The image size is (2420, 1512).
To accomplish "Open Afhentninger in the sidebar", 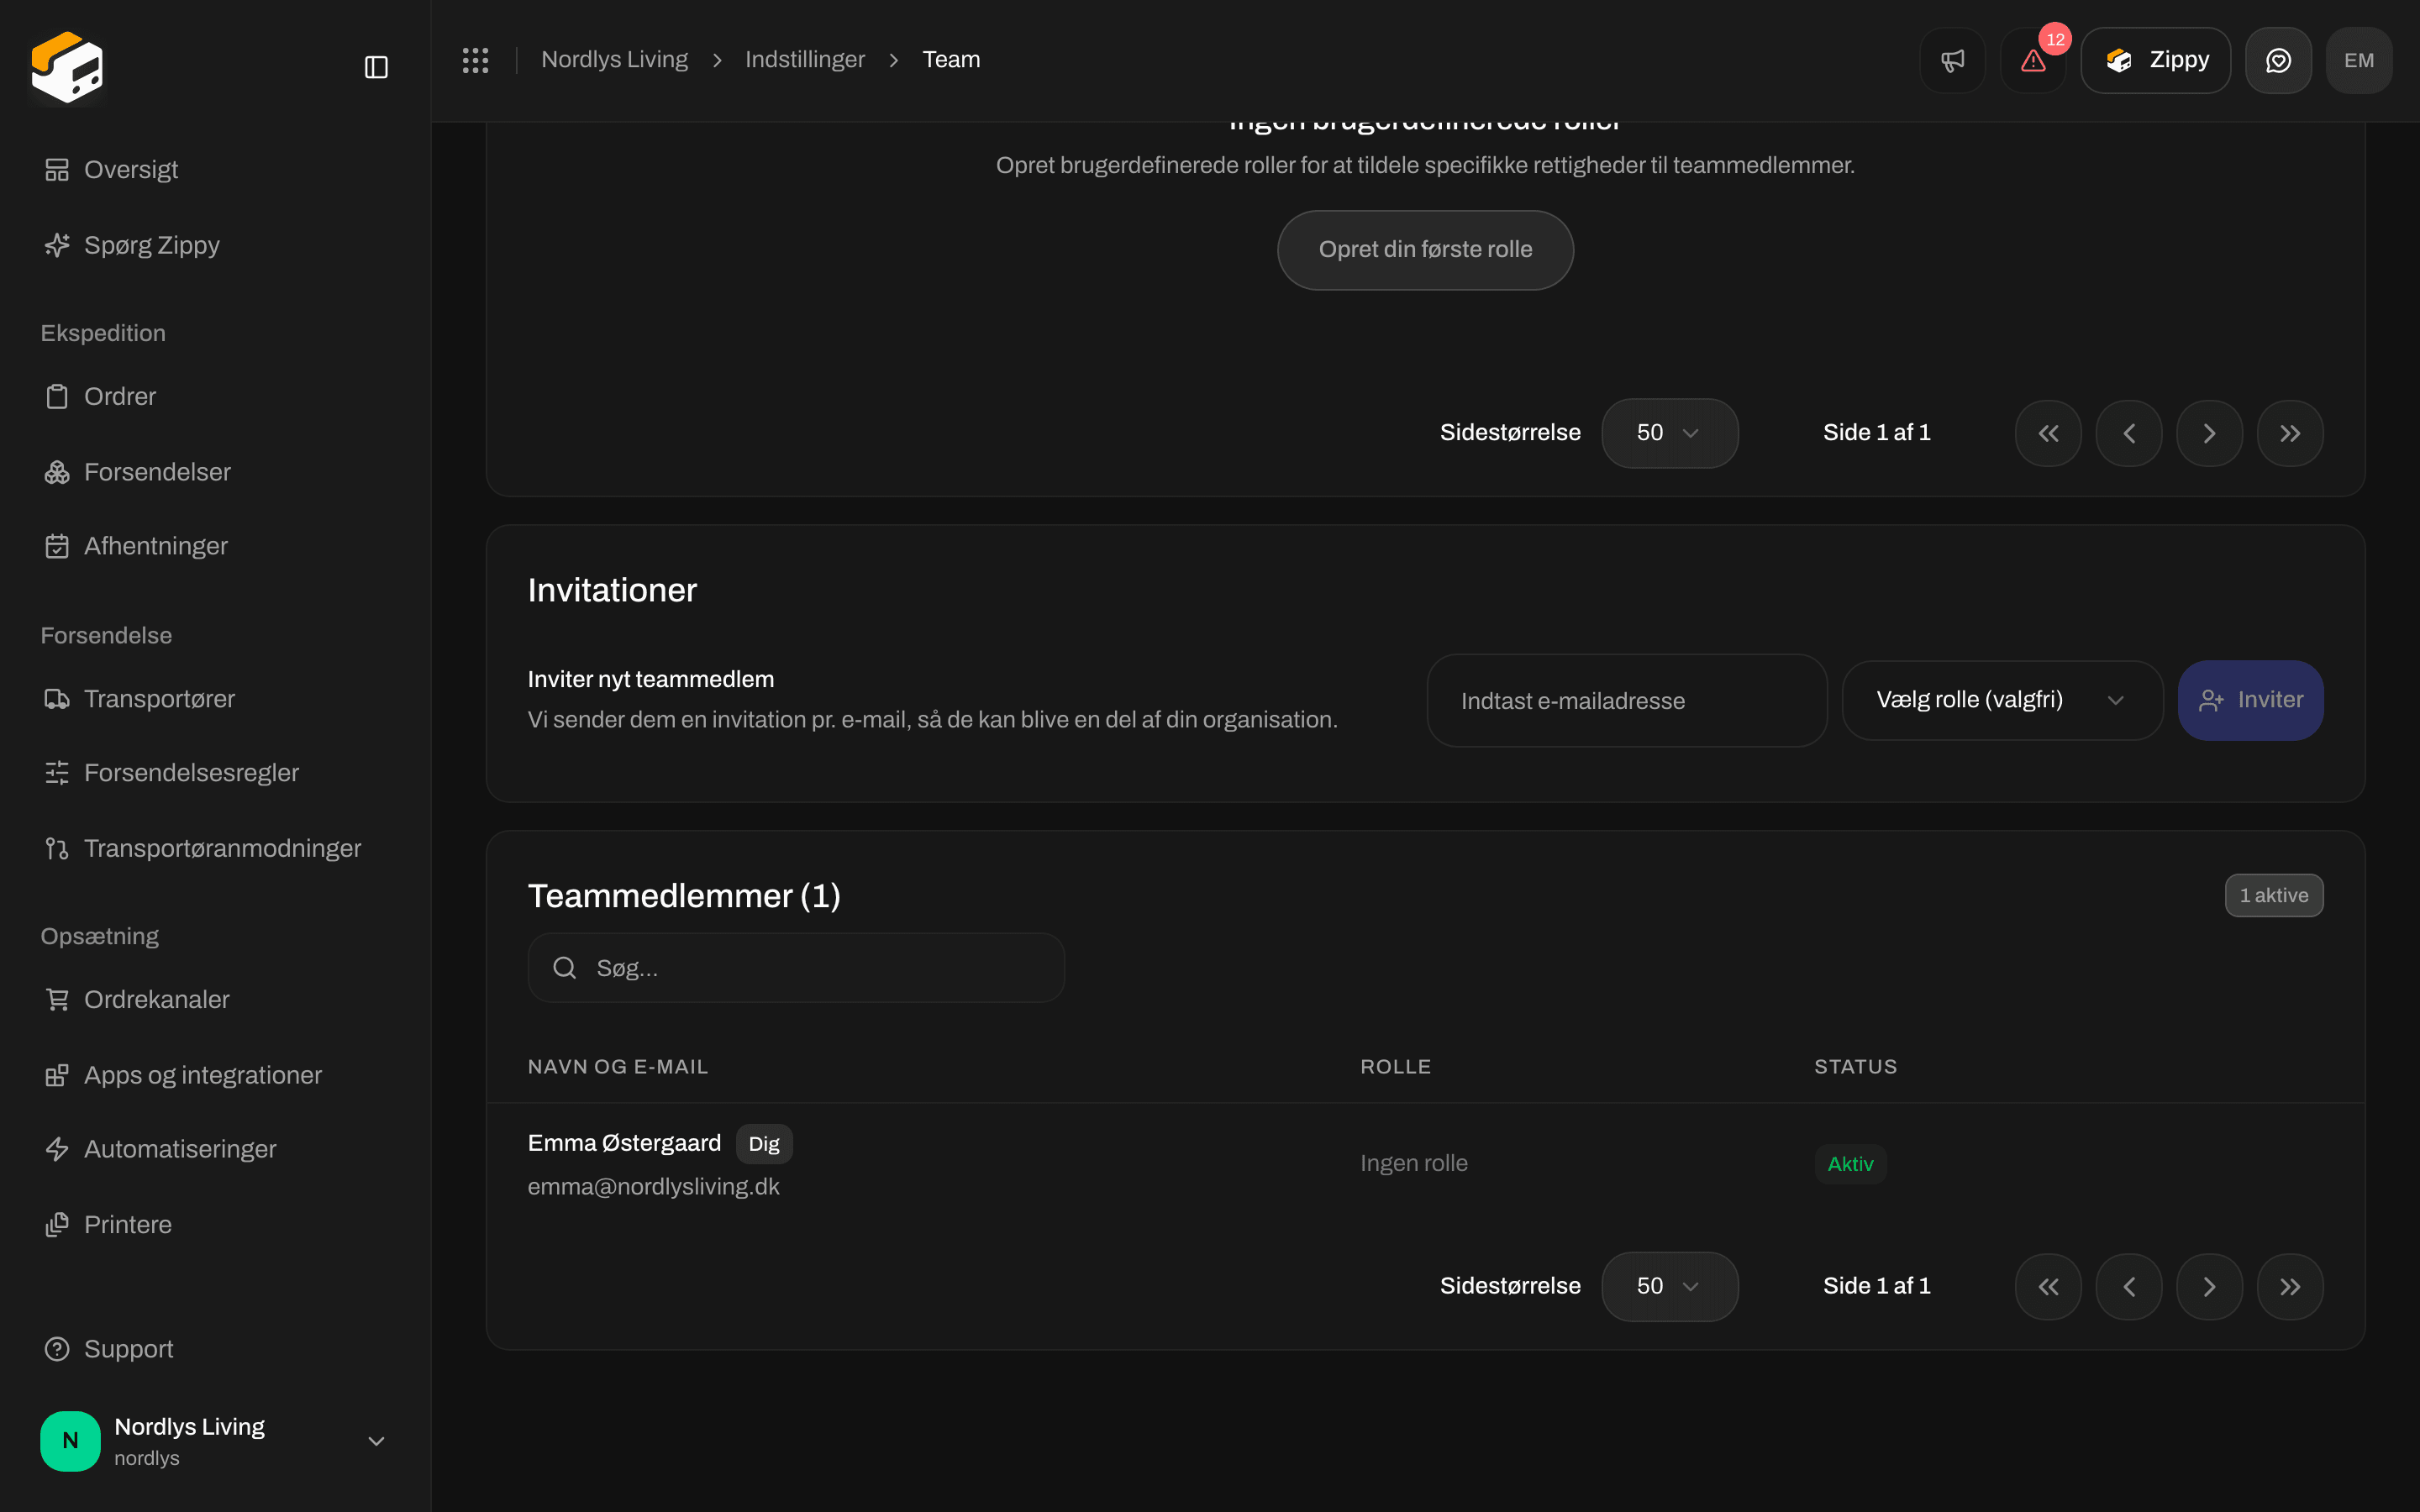I will click(x=215, y=546).
